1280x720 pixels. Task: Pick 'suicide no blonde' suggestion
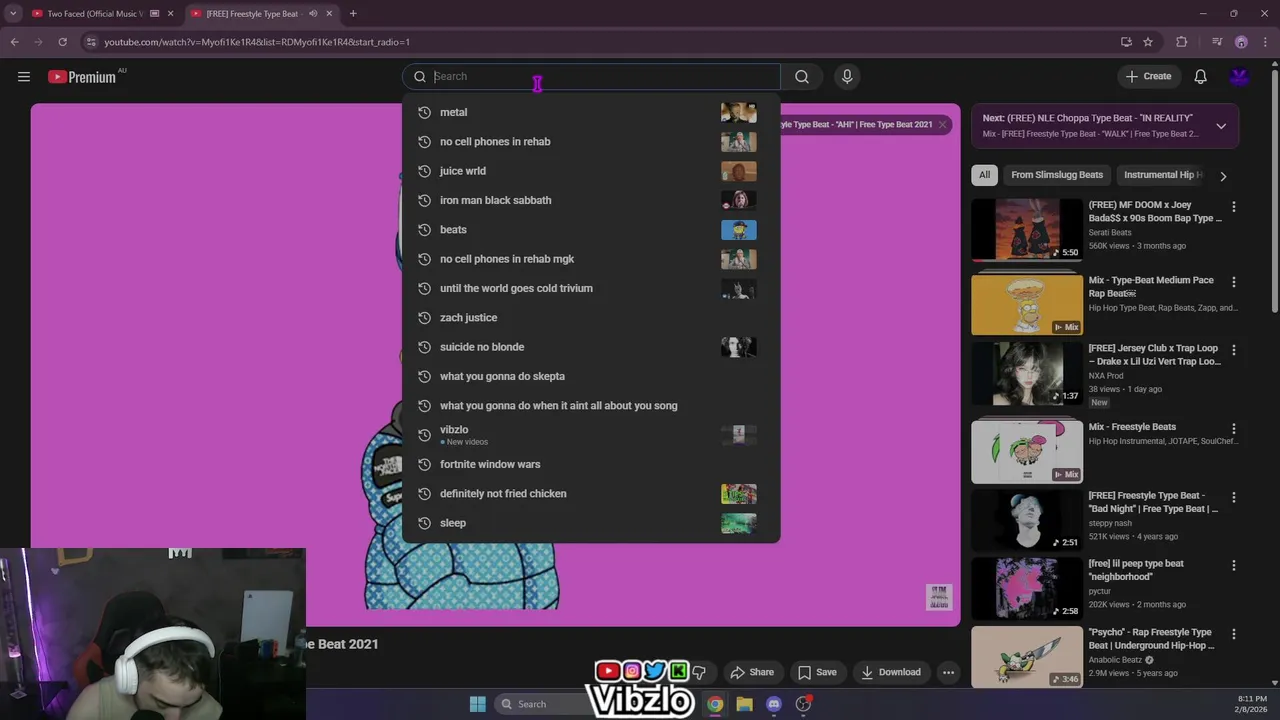click(591, 347)
